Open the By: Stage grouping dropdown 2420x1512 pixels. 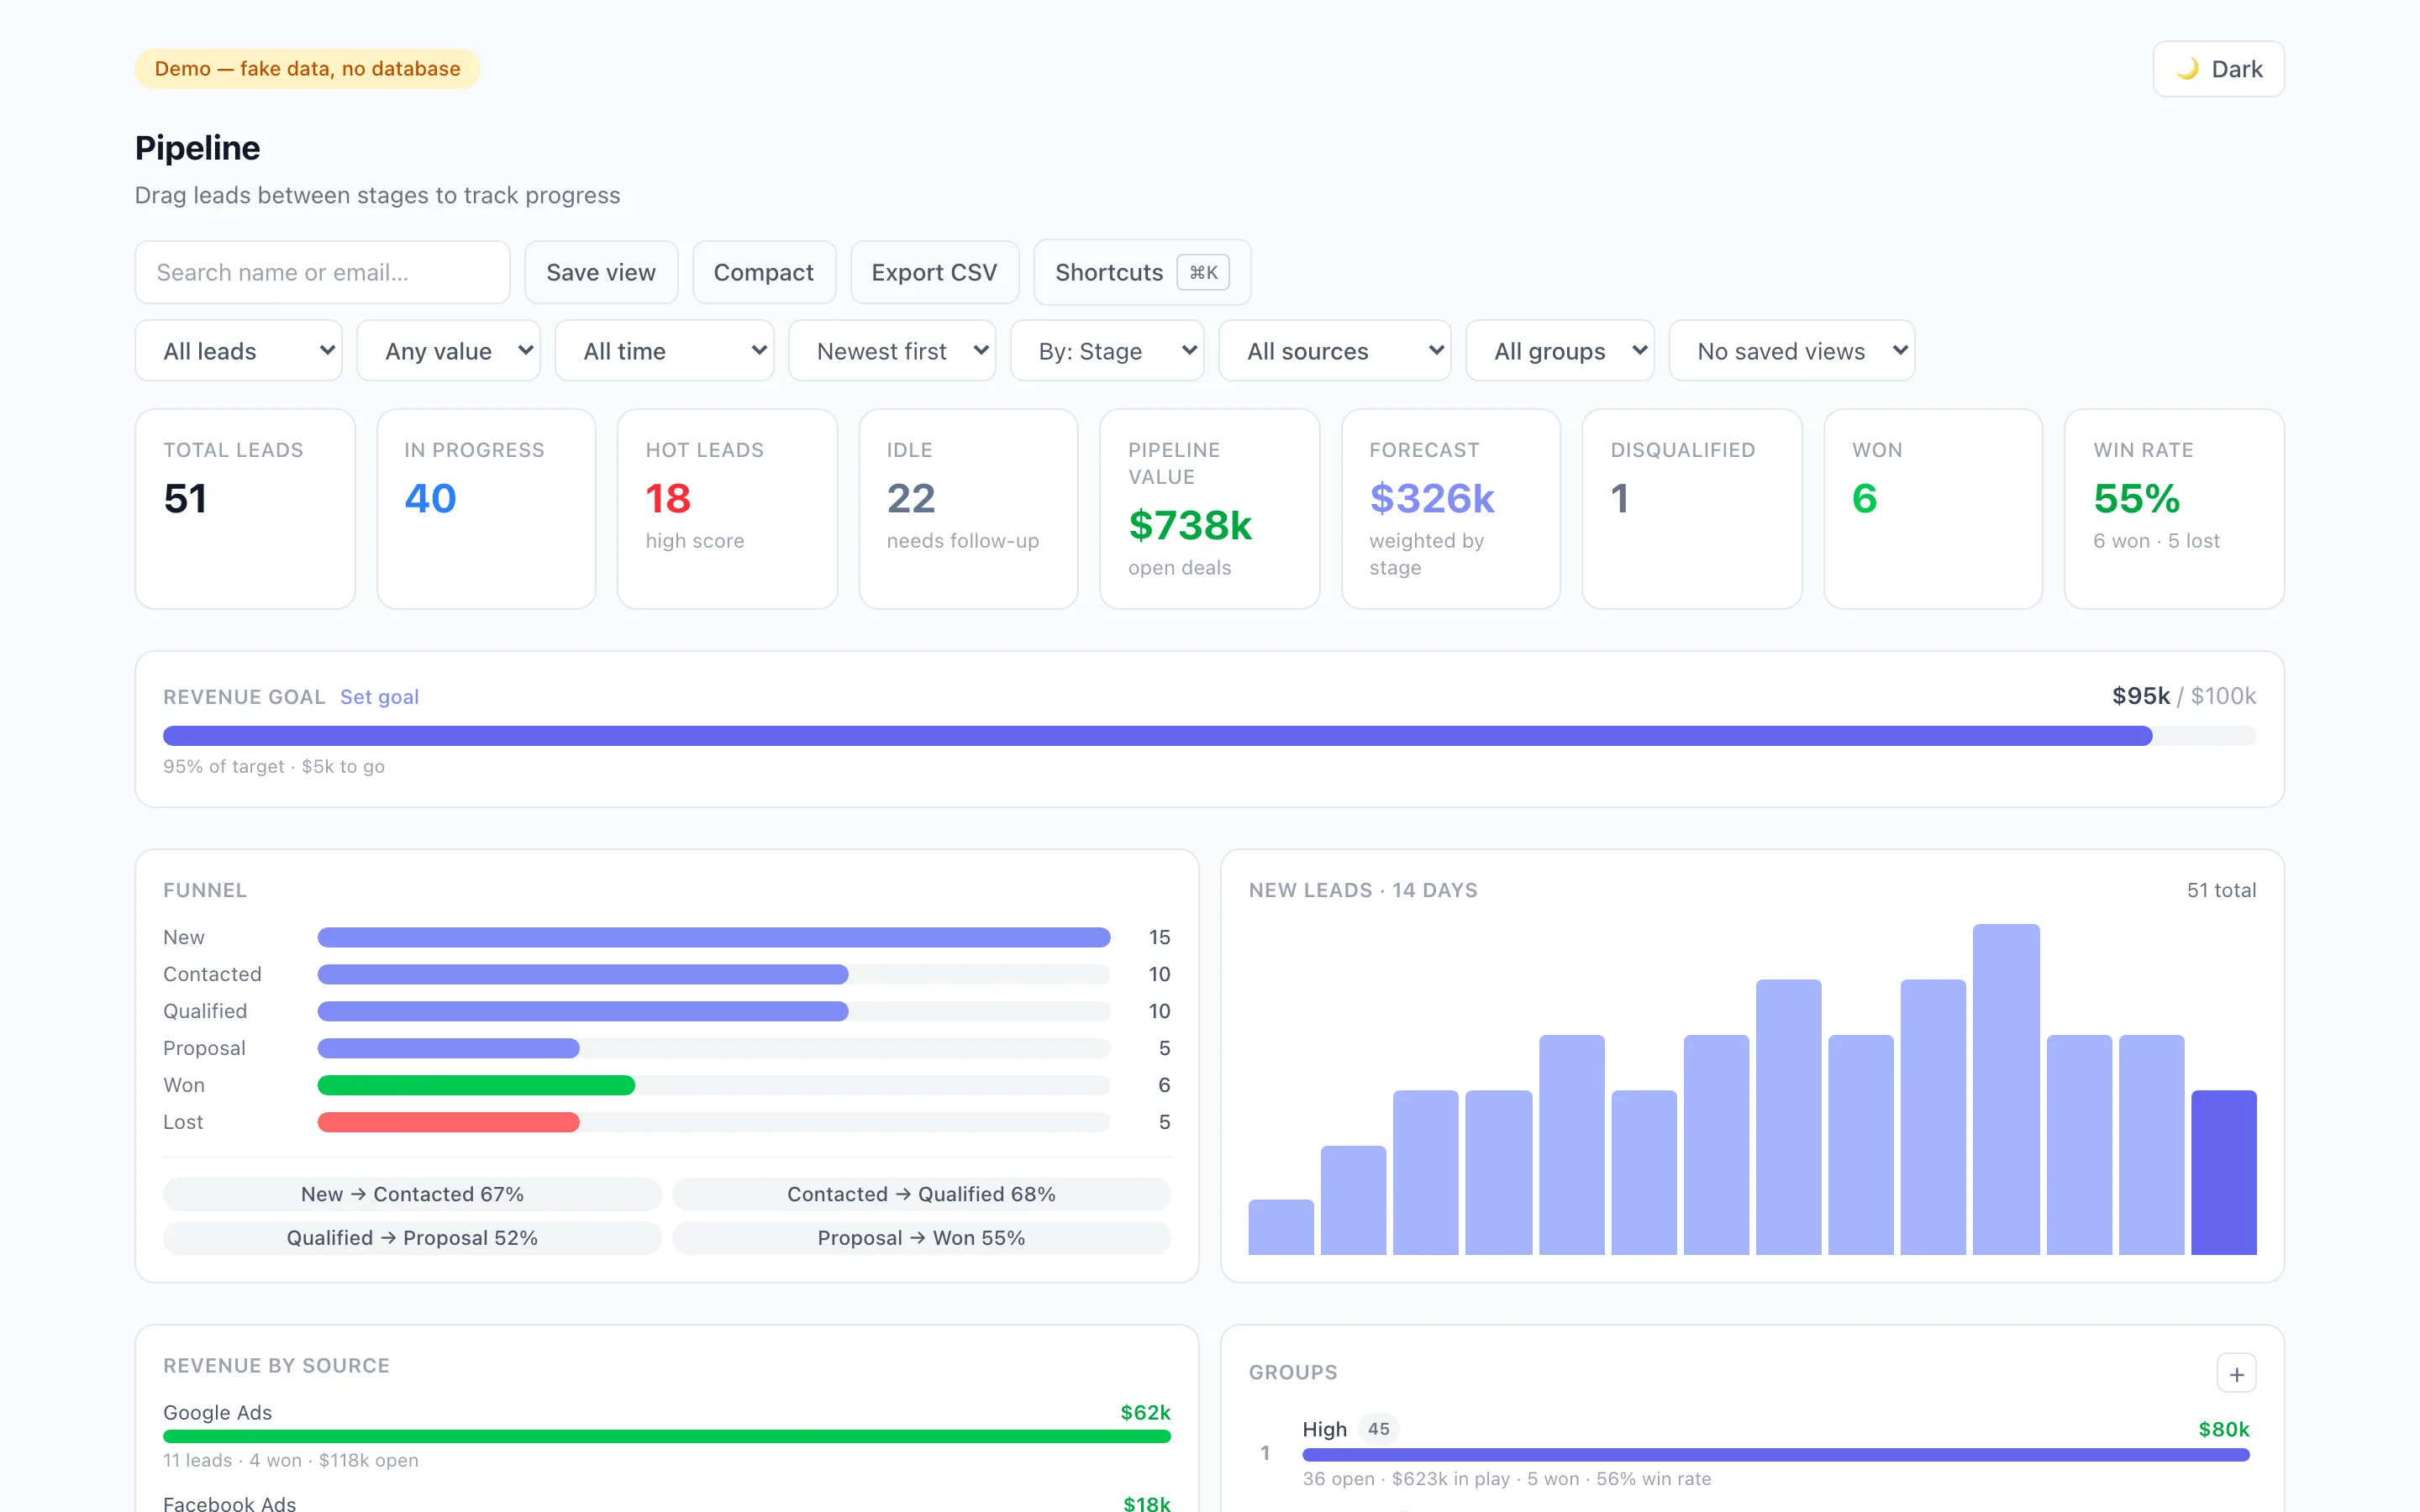[1107, 351]
